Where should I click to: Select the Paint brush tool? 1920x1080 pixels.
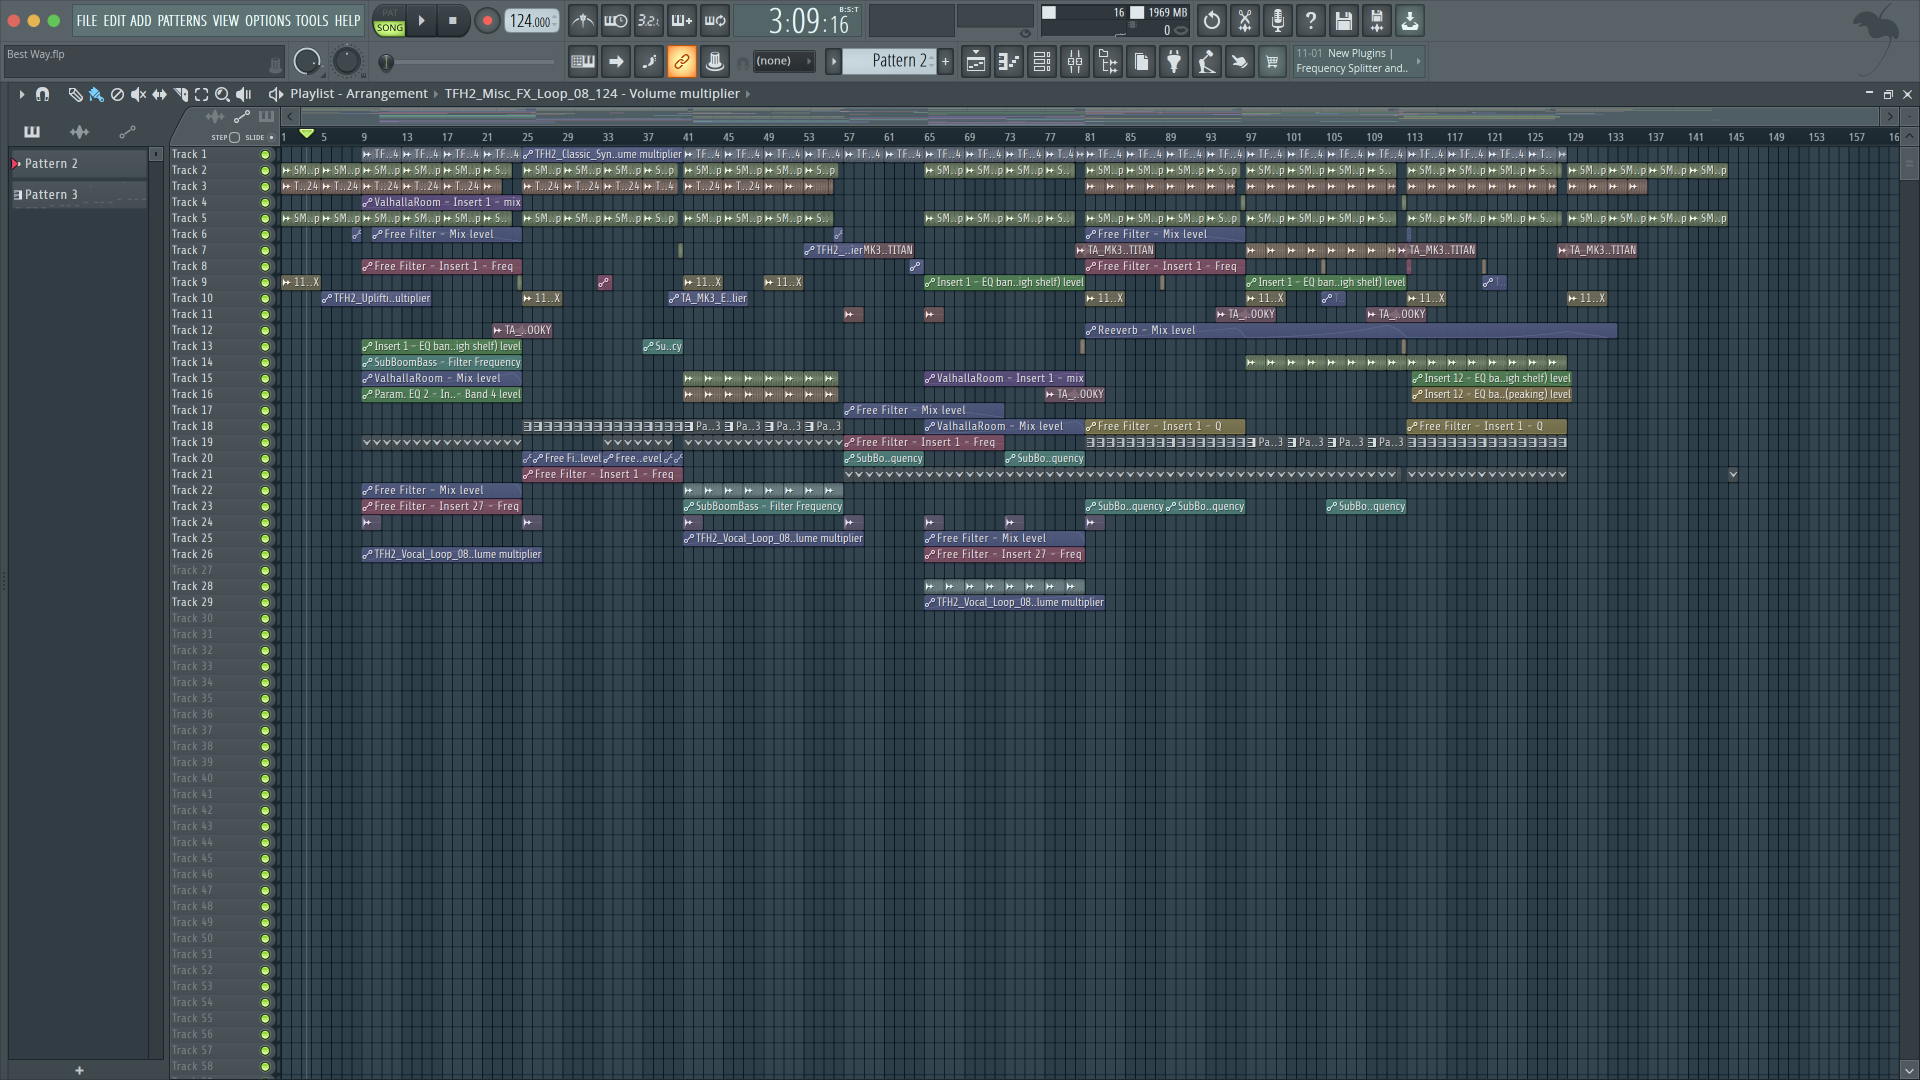point(96,94)
